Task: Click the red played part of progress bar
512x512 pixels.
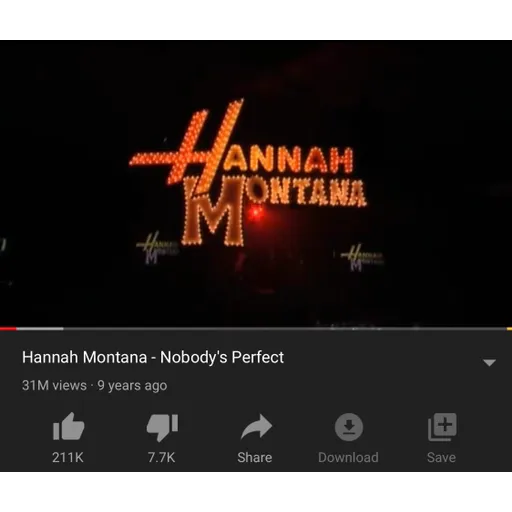Action: pos(8,329)
